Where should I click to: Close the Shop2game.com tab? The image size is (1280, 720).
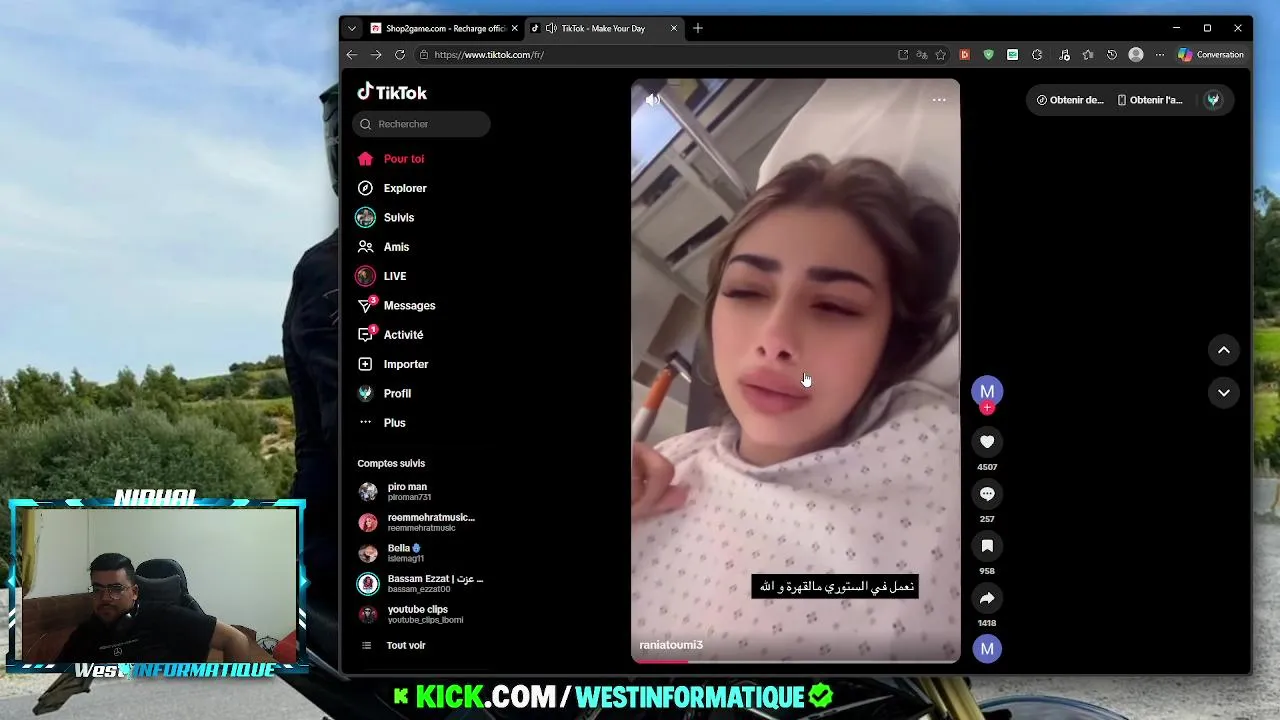click(515, 28)
